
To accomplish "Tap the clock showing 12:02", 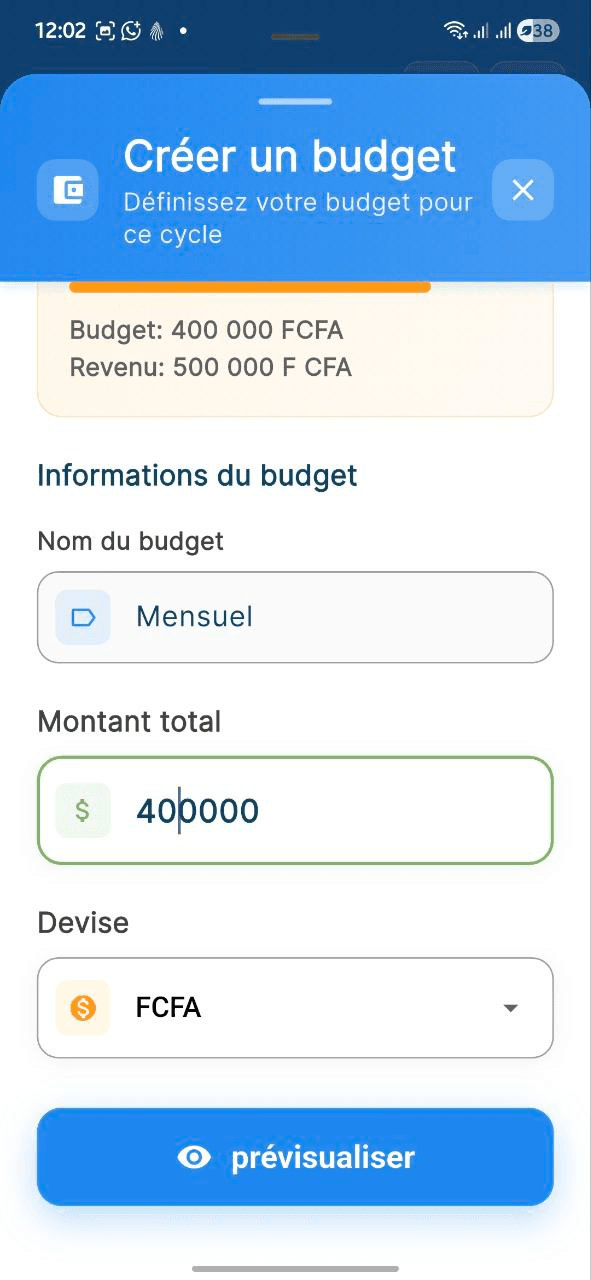I will click(62, 30).
